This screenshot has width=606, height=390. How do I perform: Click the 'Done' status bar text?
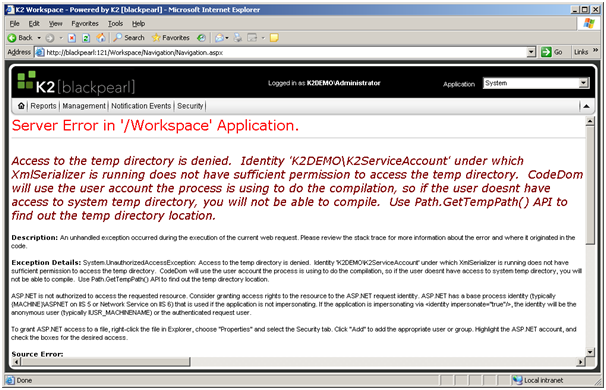(x=24, y=381)
